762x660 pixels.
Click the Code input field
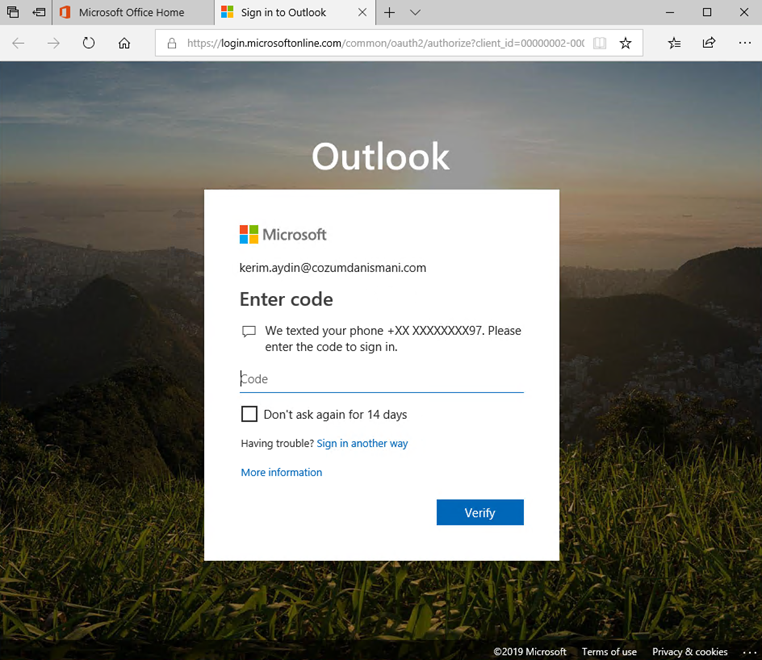click(381, 379)
